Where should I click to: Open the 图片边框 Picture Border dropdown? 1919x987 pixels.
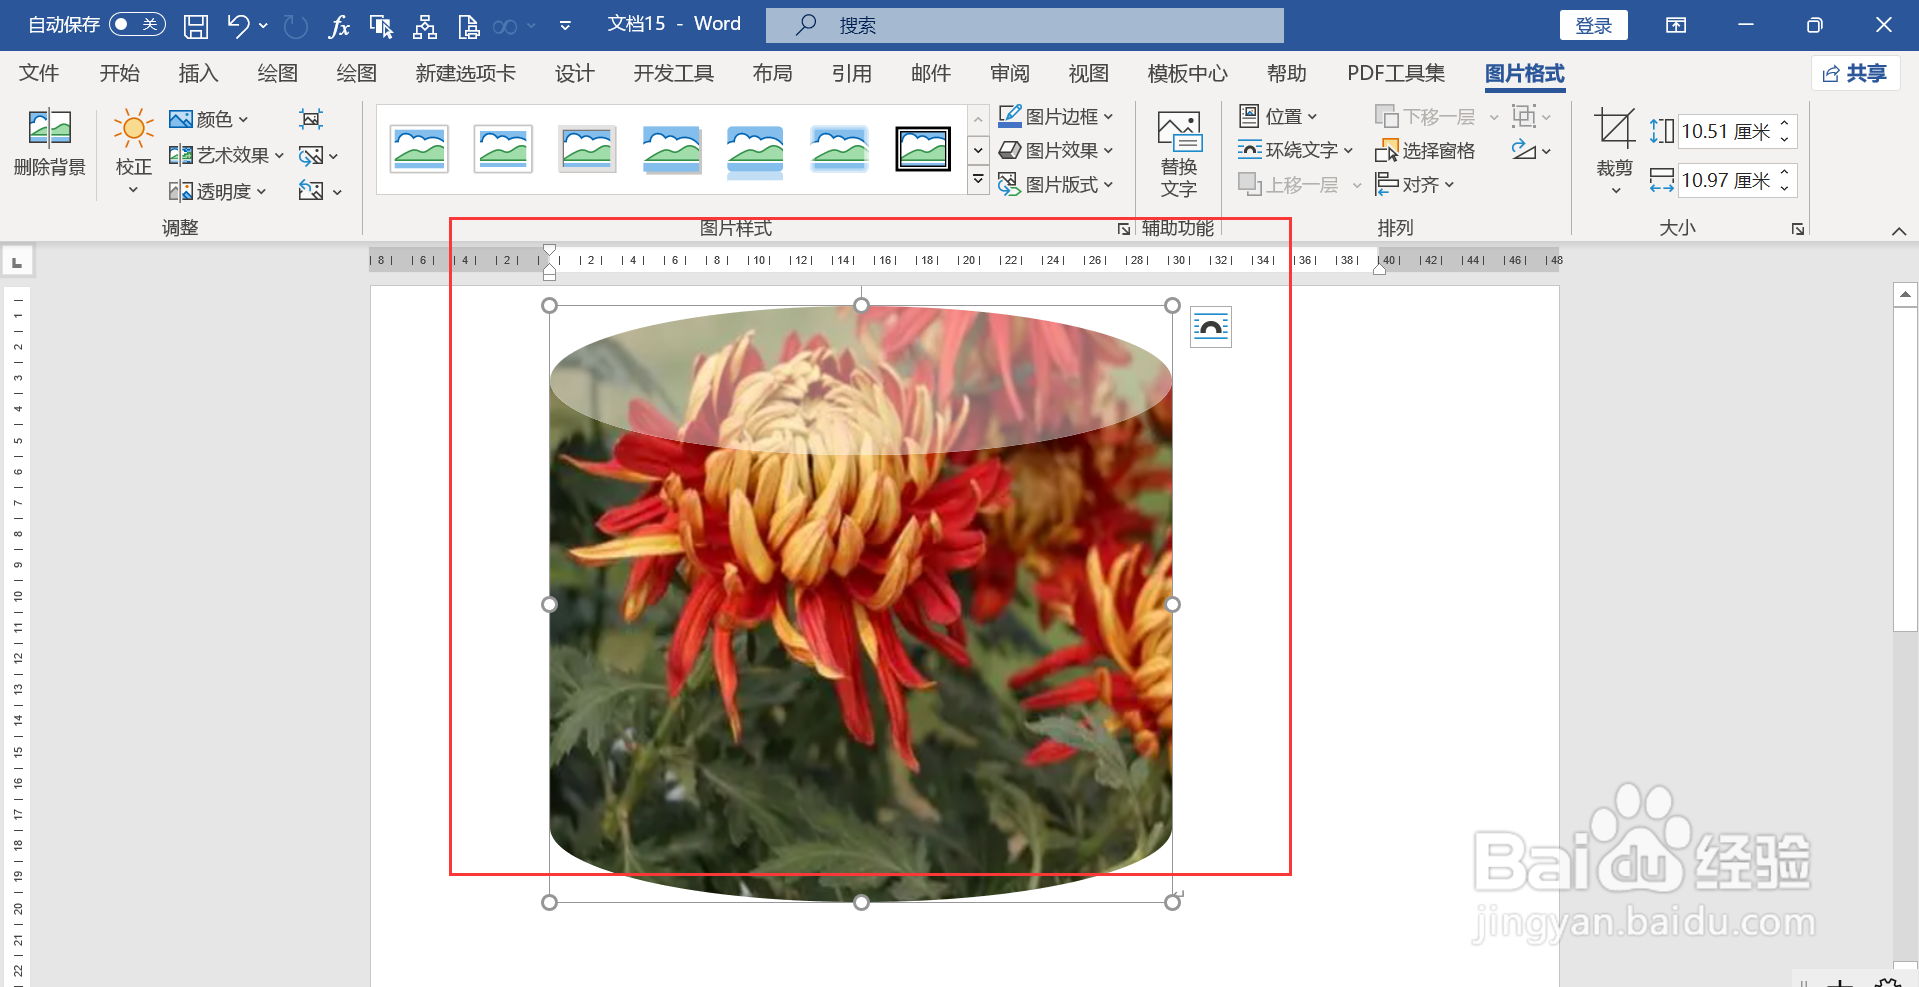pos(1056,117)
